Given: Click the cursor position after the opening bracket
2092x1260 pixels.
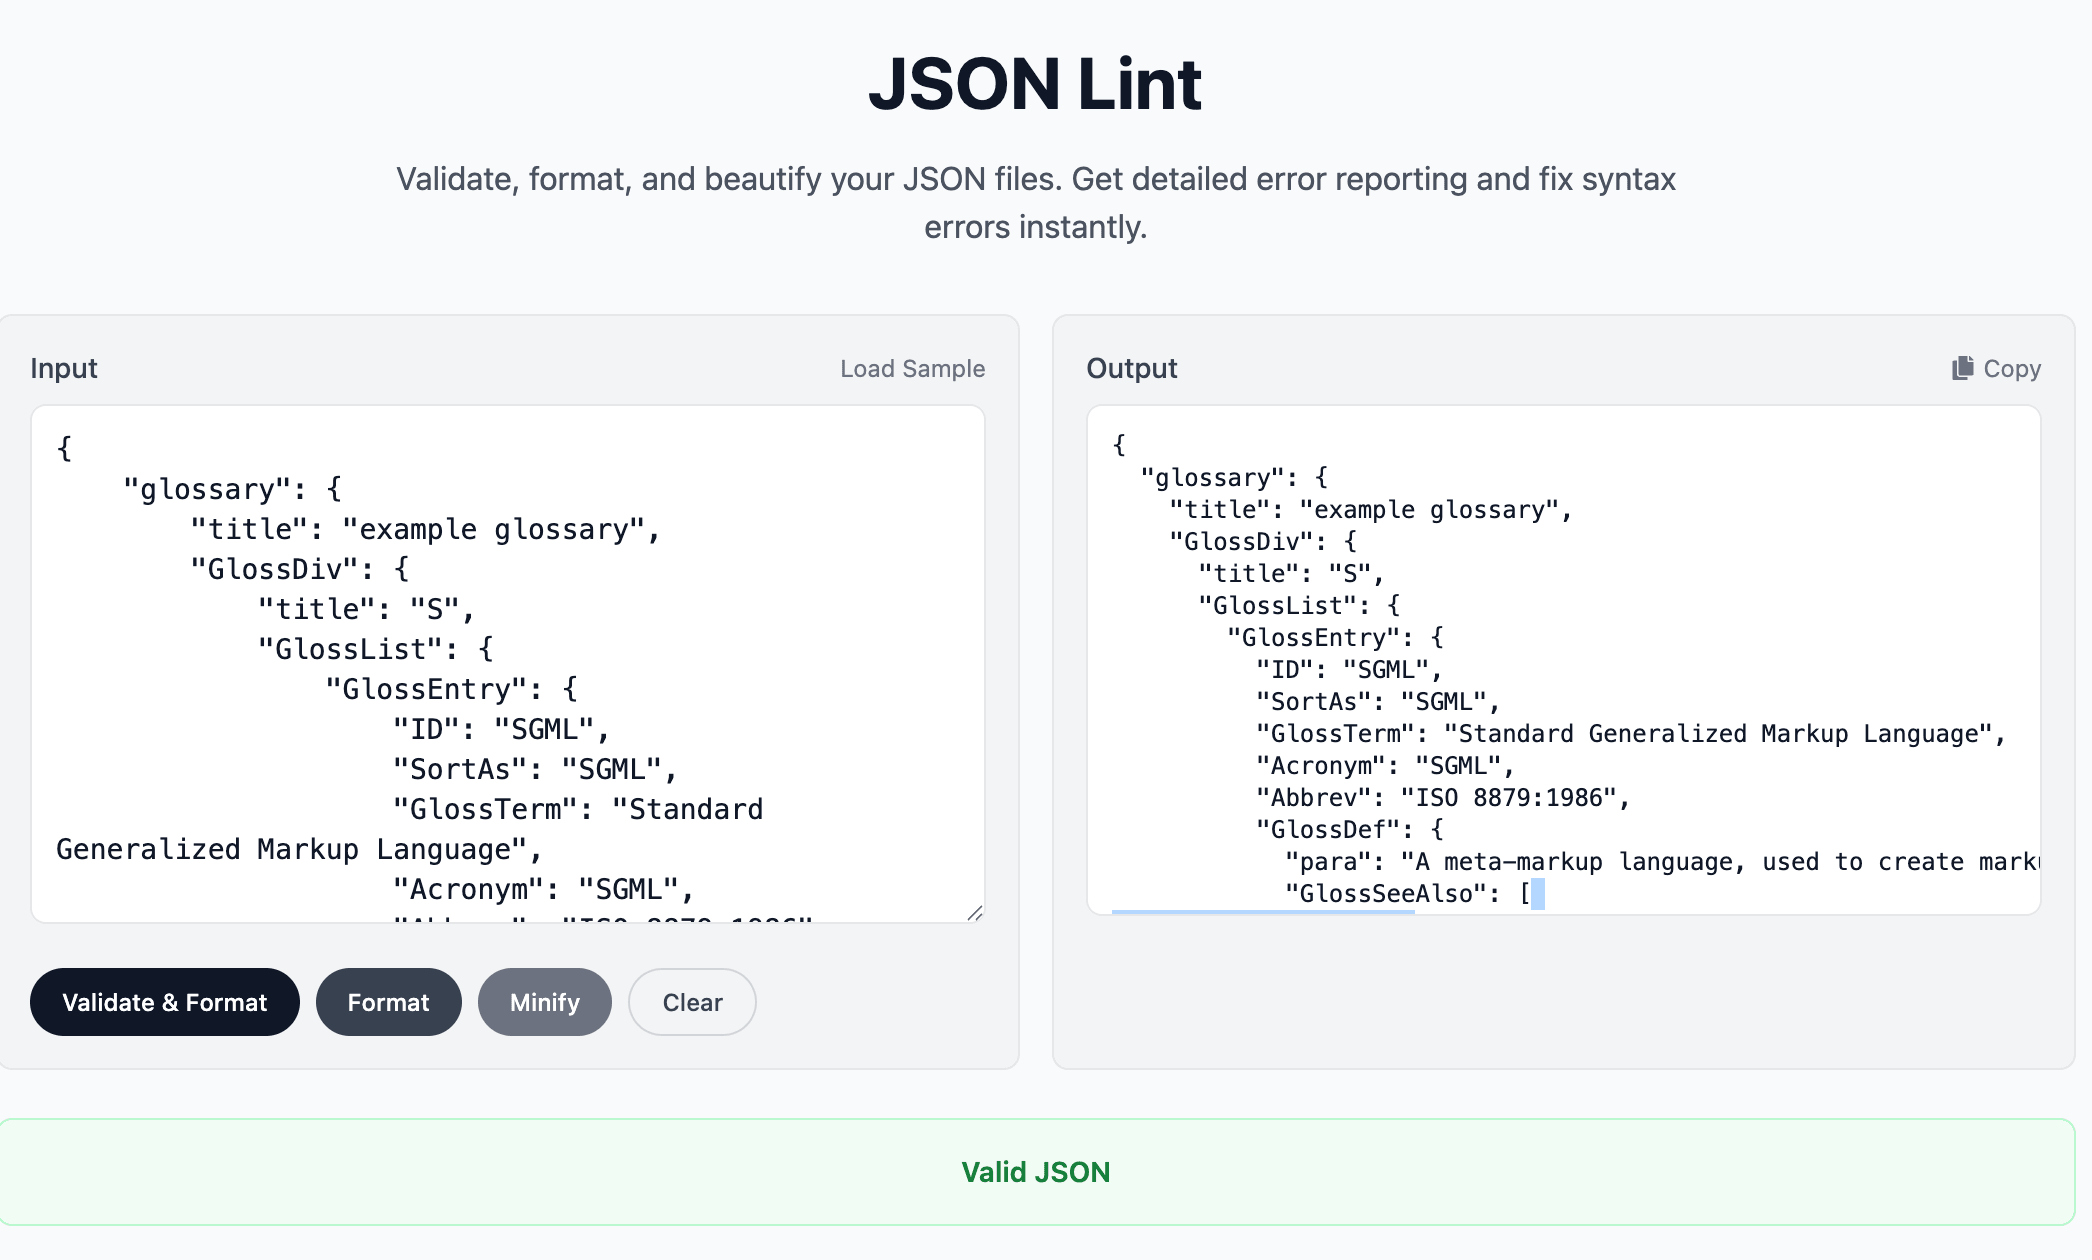Looking at the screenshot, I should tap(1540, 893).
